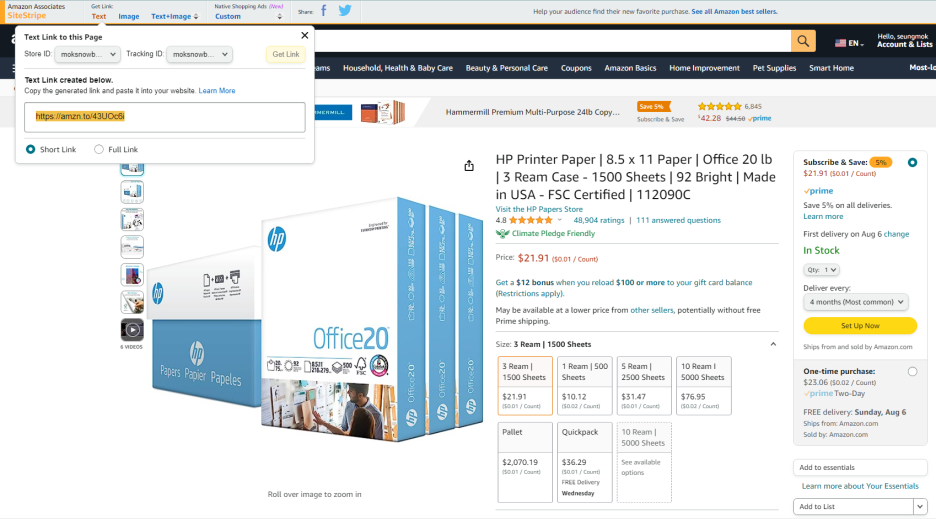Click the Set Up Now button
The width and height of the screenshot is (936, 519).
pyautogui.click(x=860, y=326)
